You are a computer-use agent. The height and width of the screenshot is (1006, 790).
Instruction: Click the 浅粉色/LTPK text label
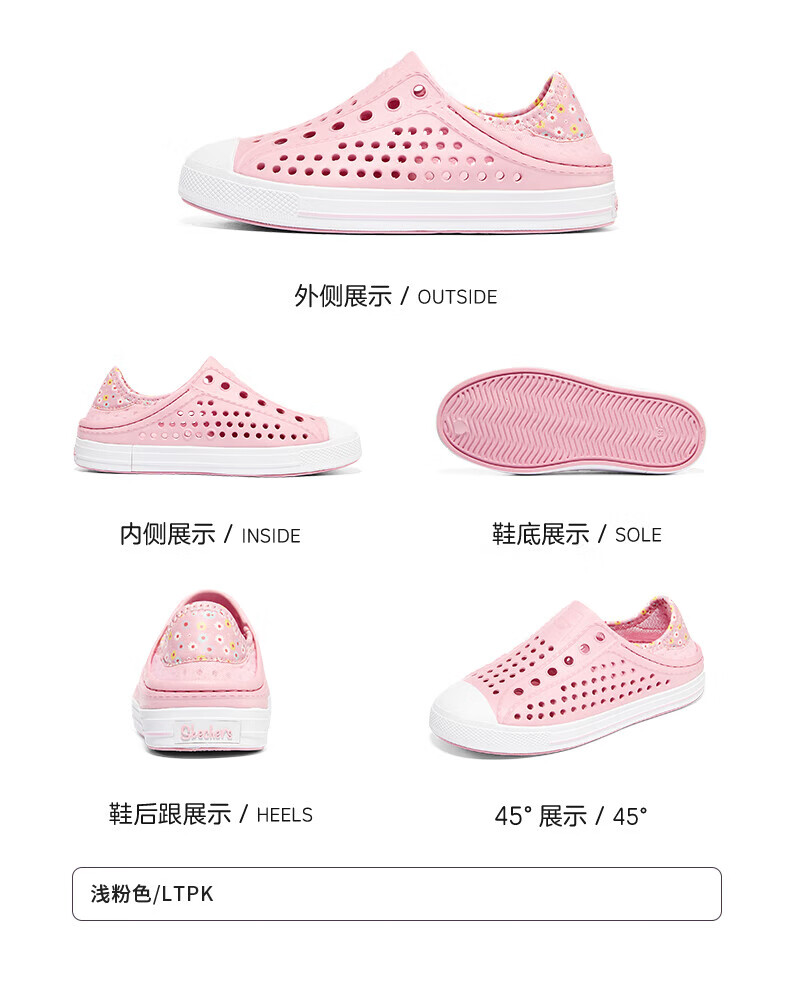coord(152,894)
